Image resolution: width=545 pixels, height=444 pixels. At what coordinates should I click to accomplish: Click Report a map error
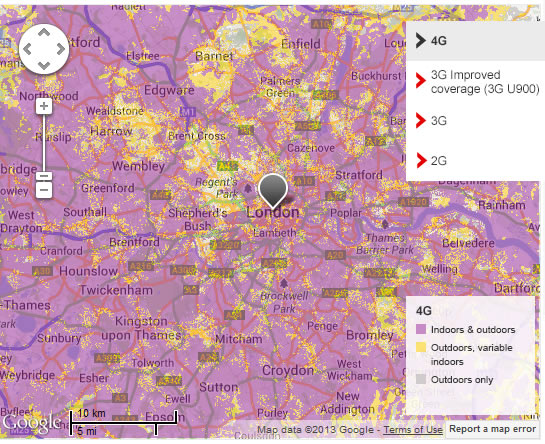click(492, 429)
